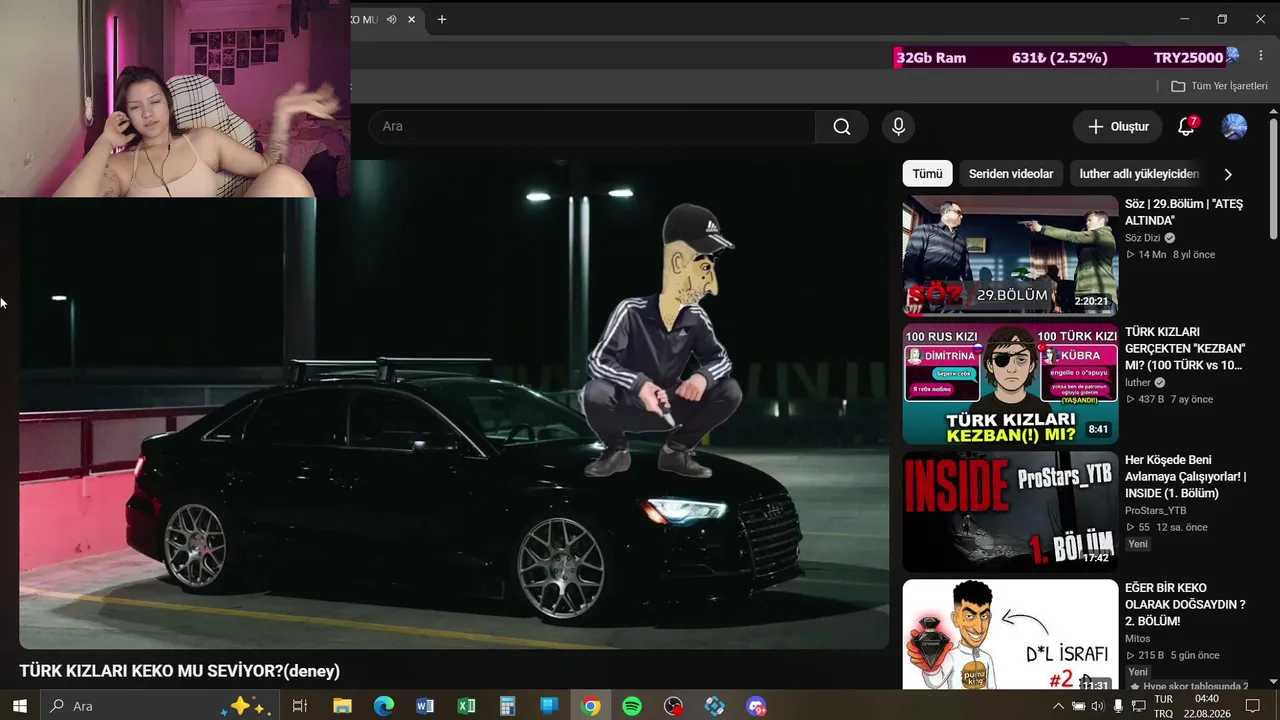Click the video title TÜRK KIZLARI KEKO MU SEVİYOR

click(x=180, y=671)
